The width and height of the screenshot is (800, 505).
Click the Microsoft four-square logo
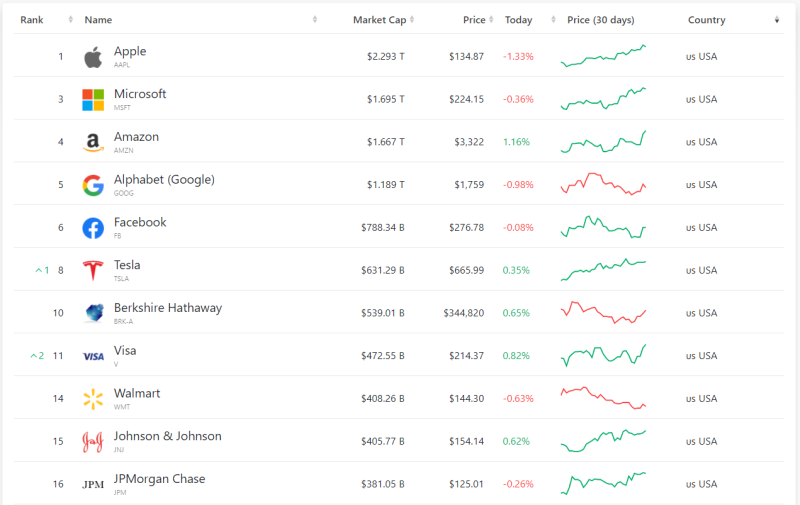coord(93,100)
